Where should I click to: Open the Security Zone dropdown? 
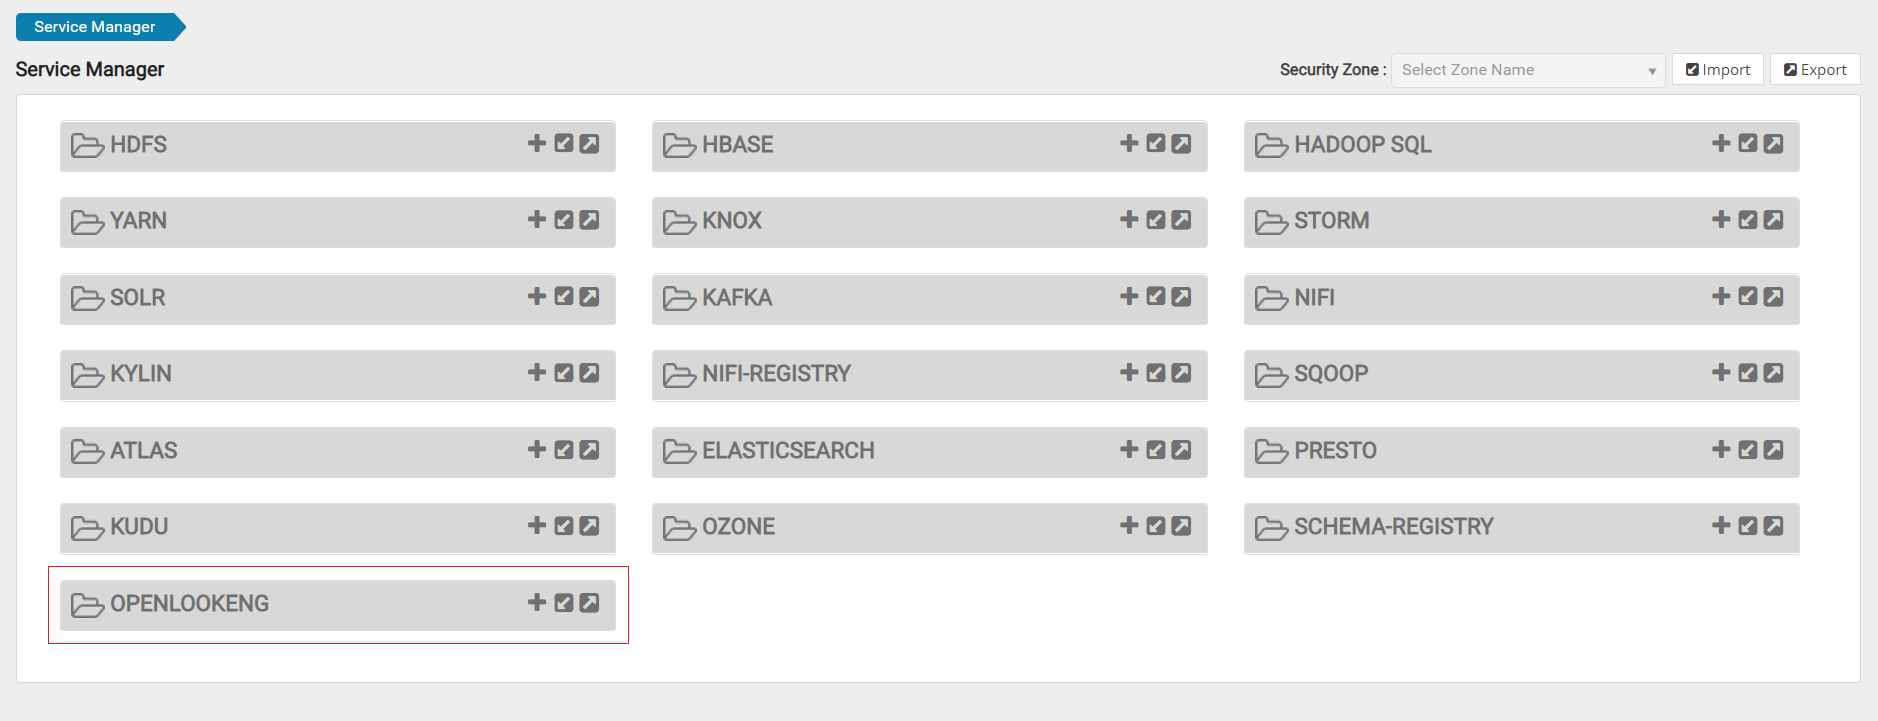pyautogui.click(x=1520, y=70)
